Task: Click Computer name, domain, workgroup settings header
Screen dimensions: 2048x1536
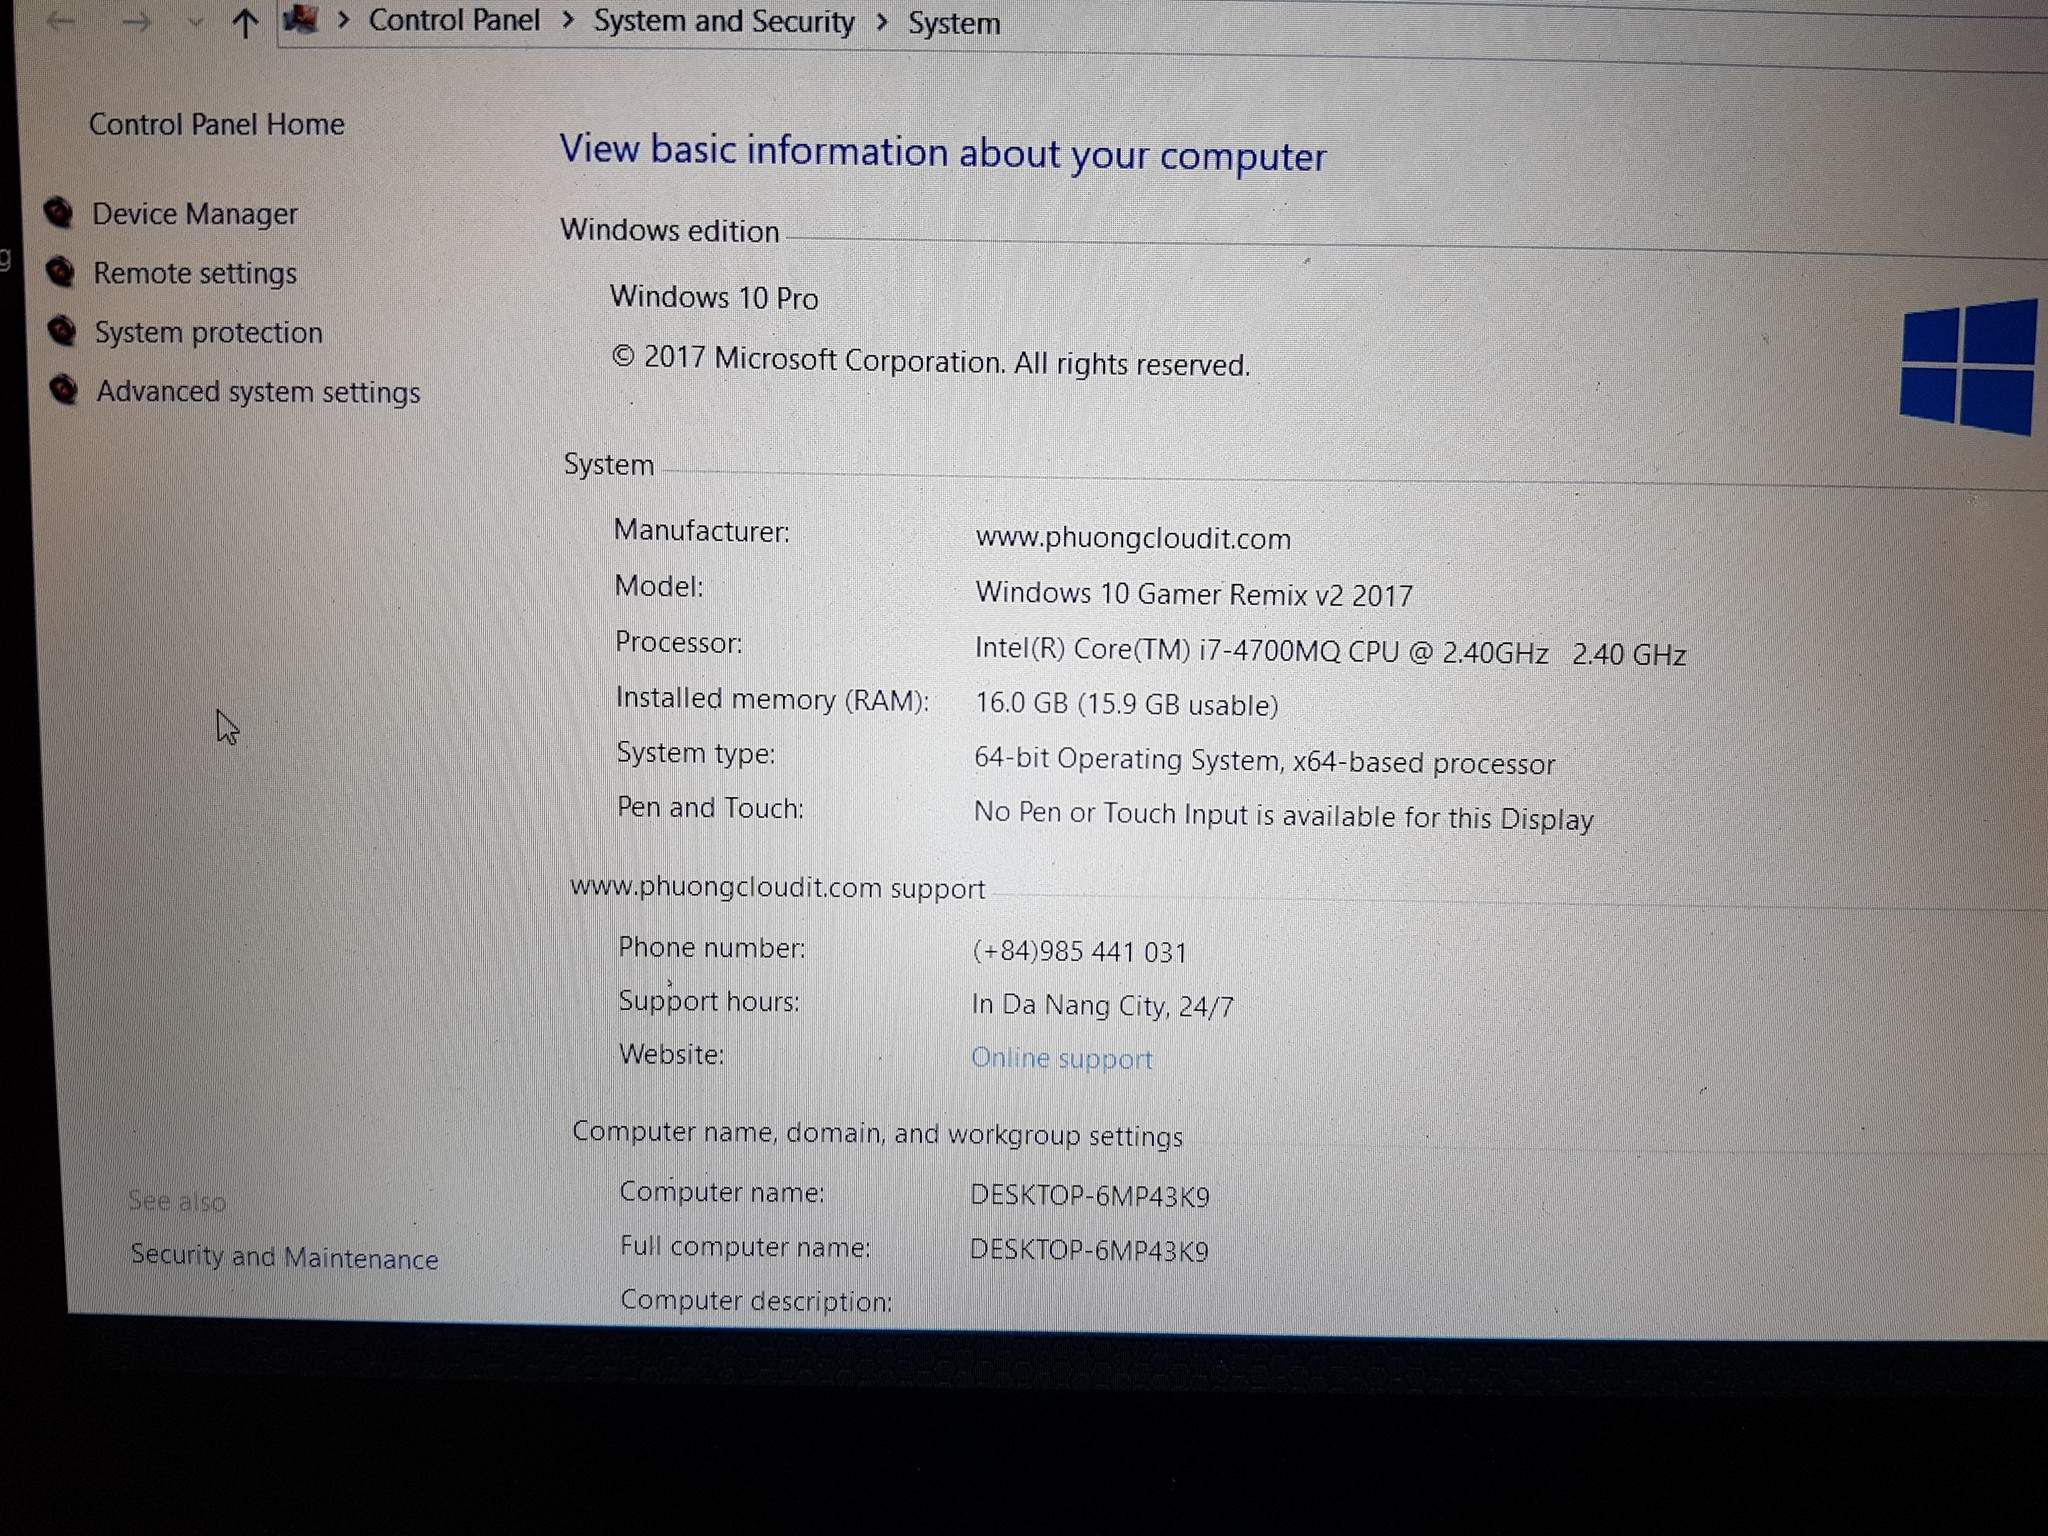Action: 878,1134
